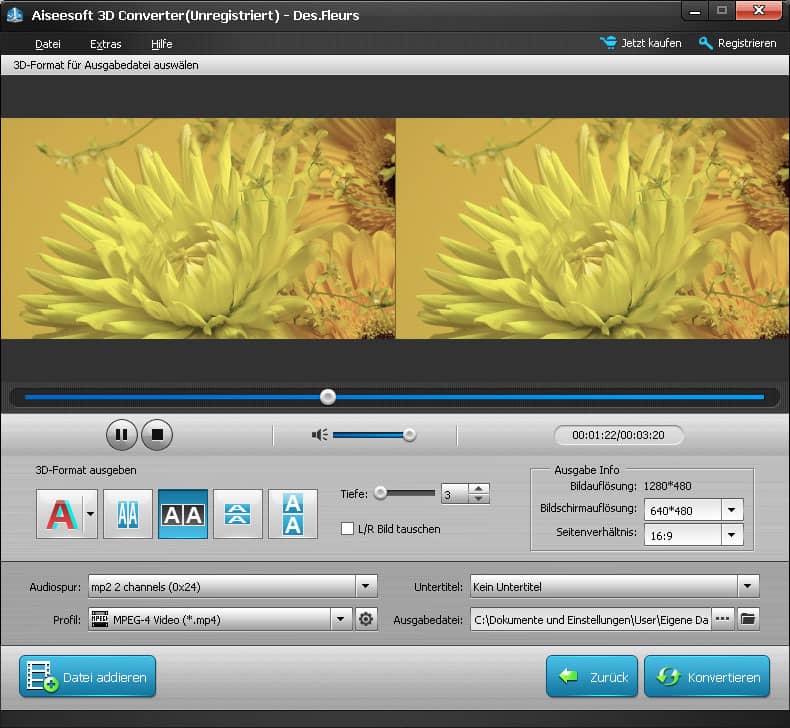Click the Zurück button
Viewport: 790px width, 728px height.
[592, 677]
